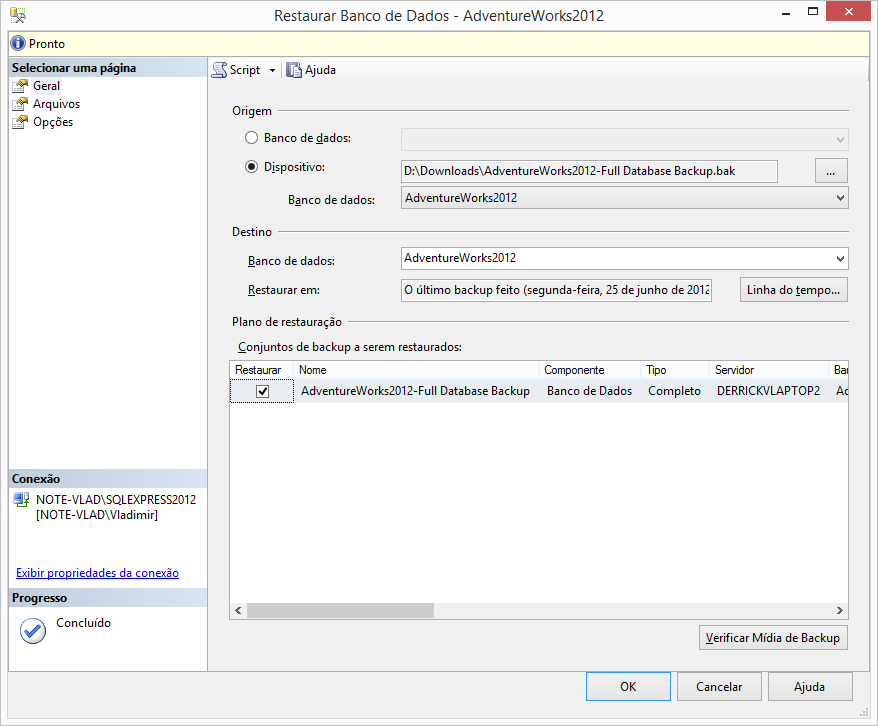Image resolution: width=878 pixels, height=726 pixels.
Task: Switch to the Opções page
Action: (53, 122)
